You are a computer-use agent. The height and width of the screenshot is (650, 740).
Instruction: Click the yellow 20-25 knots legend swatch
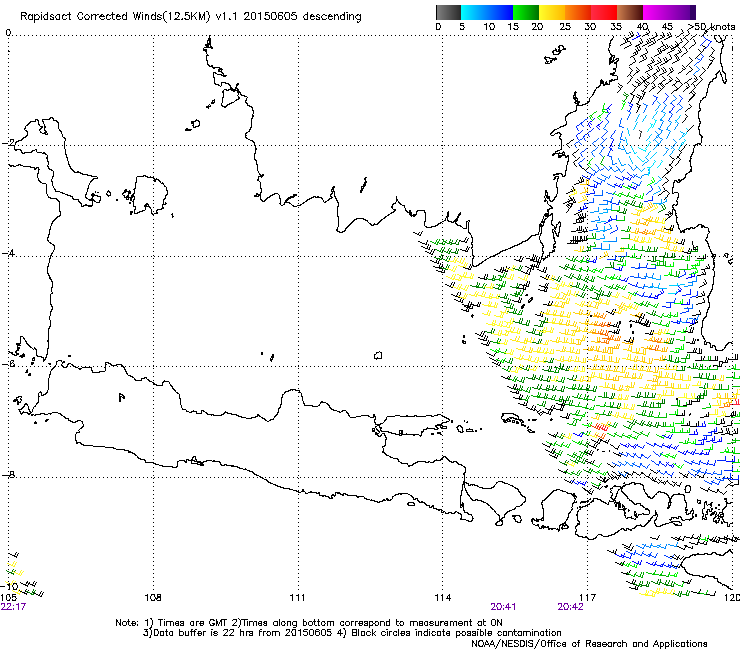pos(552,12)
